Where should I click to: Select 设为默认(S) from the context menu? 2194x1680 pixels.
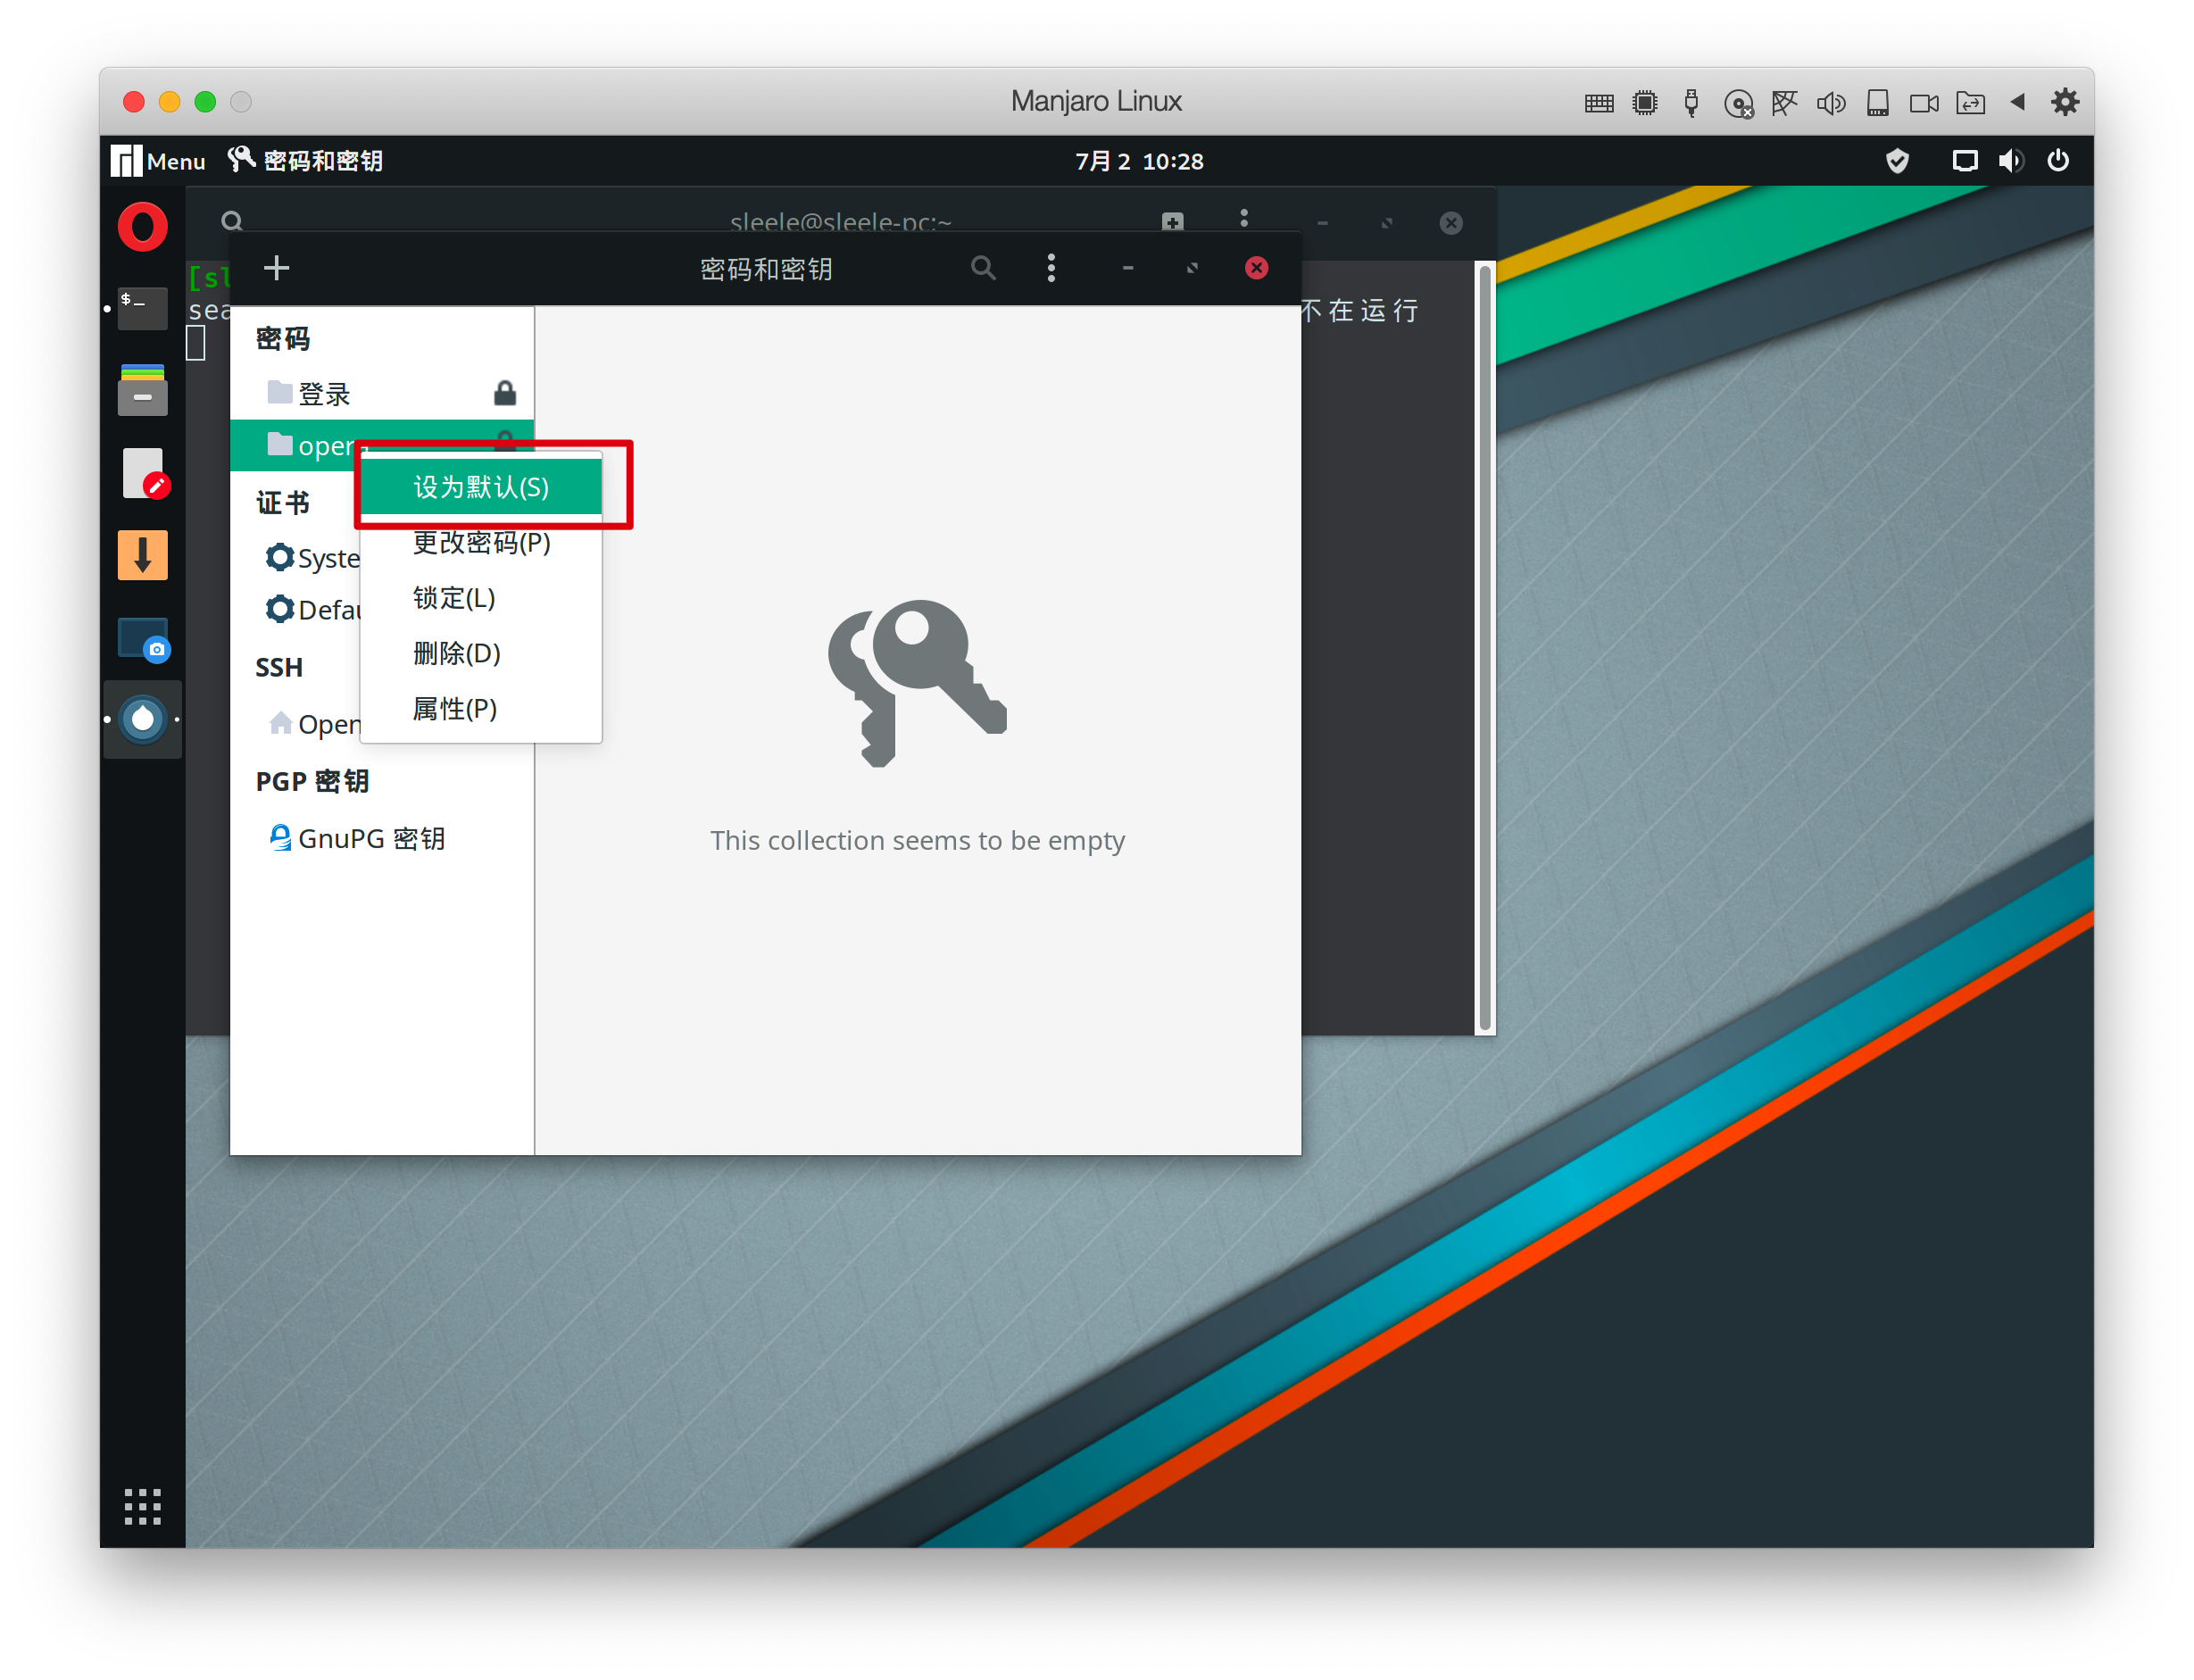click(481, 487)
